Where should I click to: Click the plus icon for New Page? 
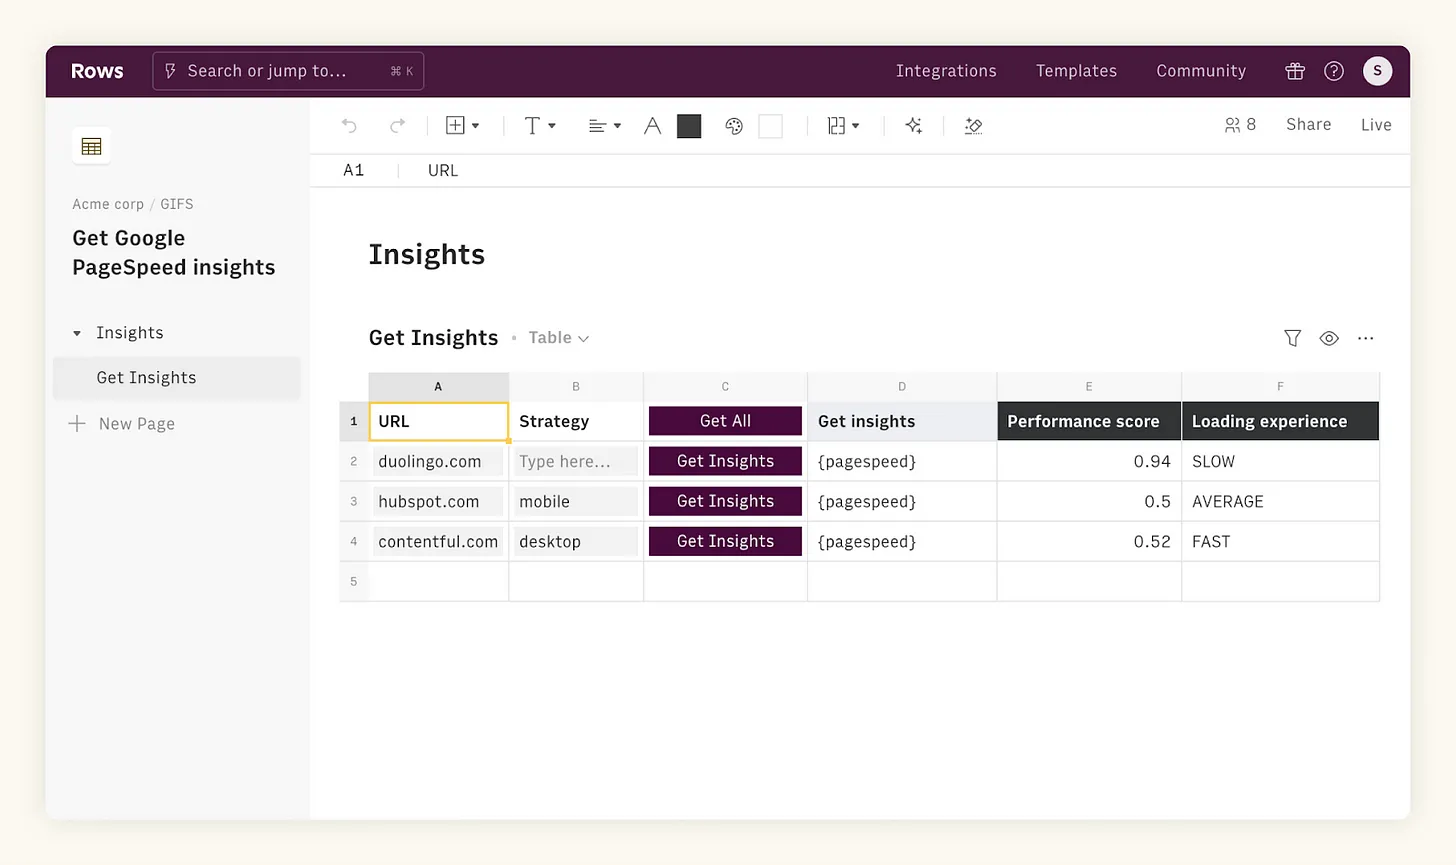point(77,424)
